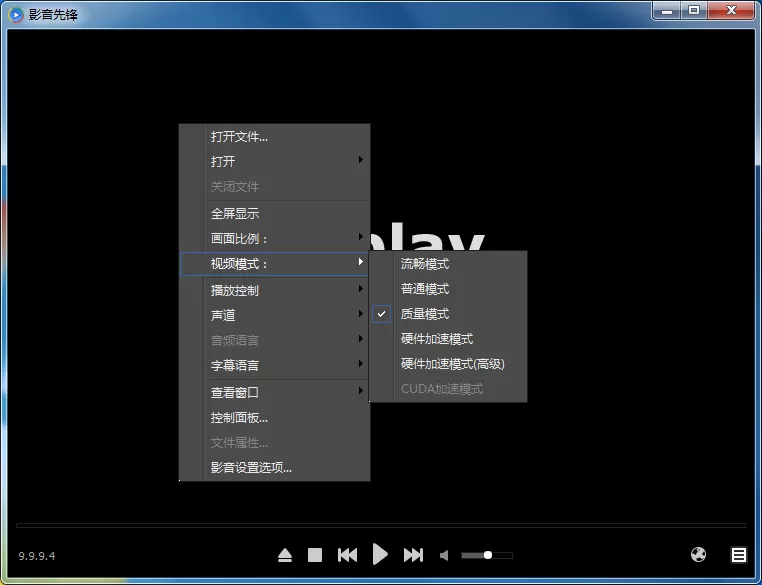This screenshot has height=585, width=762.
Task: Maximize the 影音先锋 window
Action: 694,10
